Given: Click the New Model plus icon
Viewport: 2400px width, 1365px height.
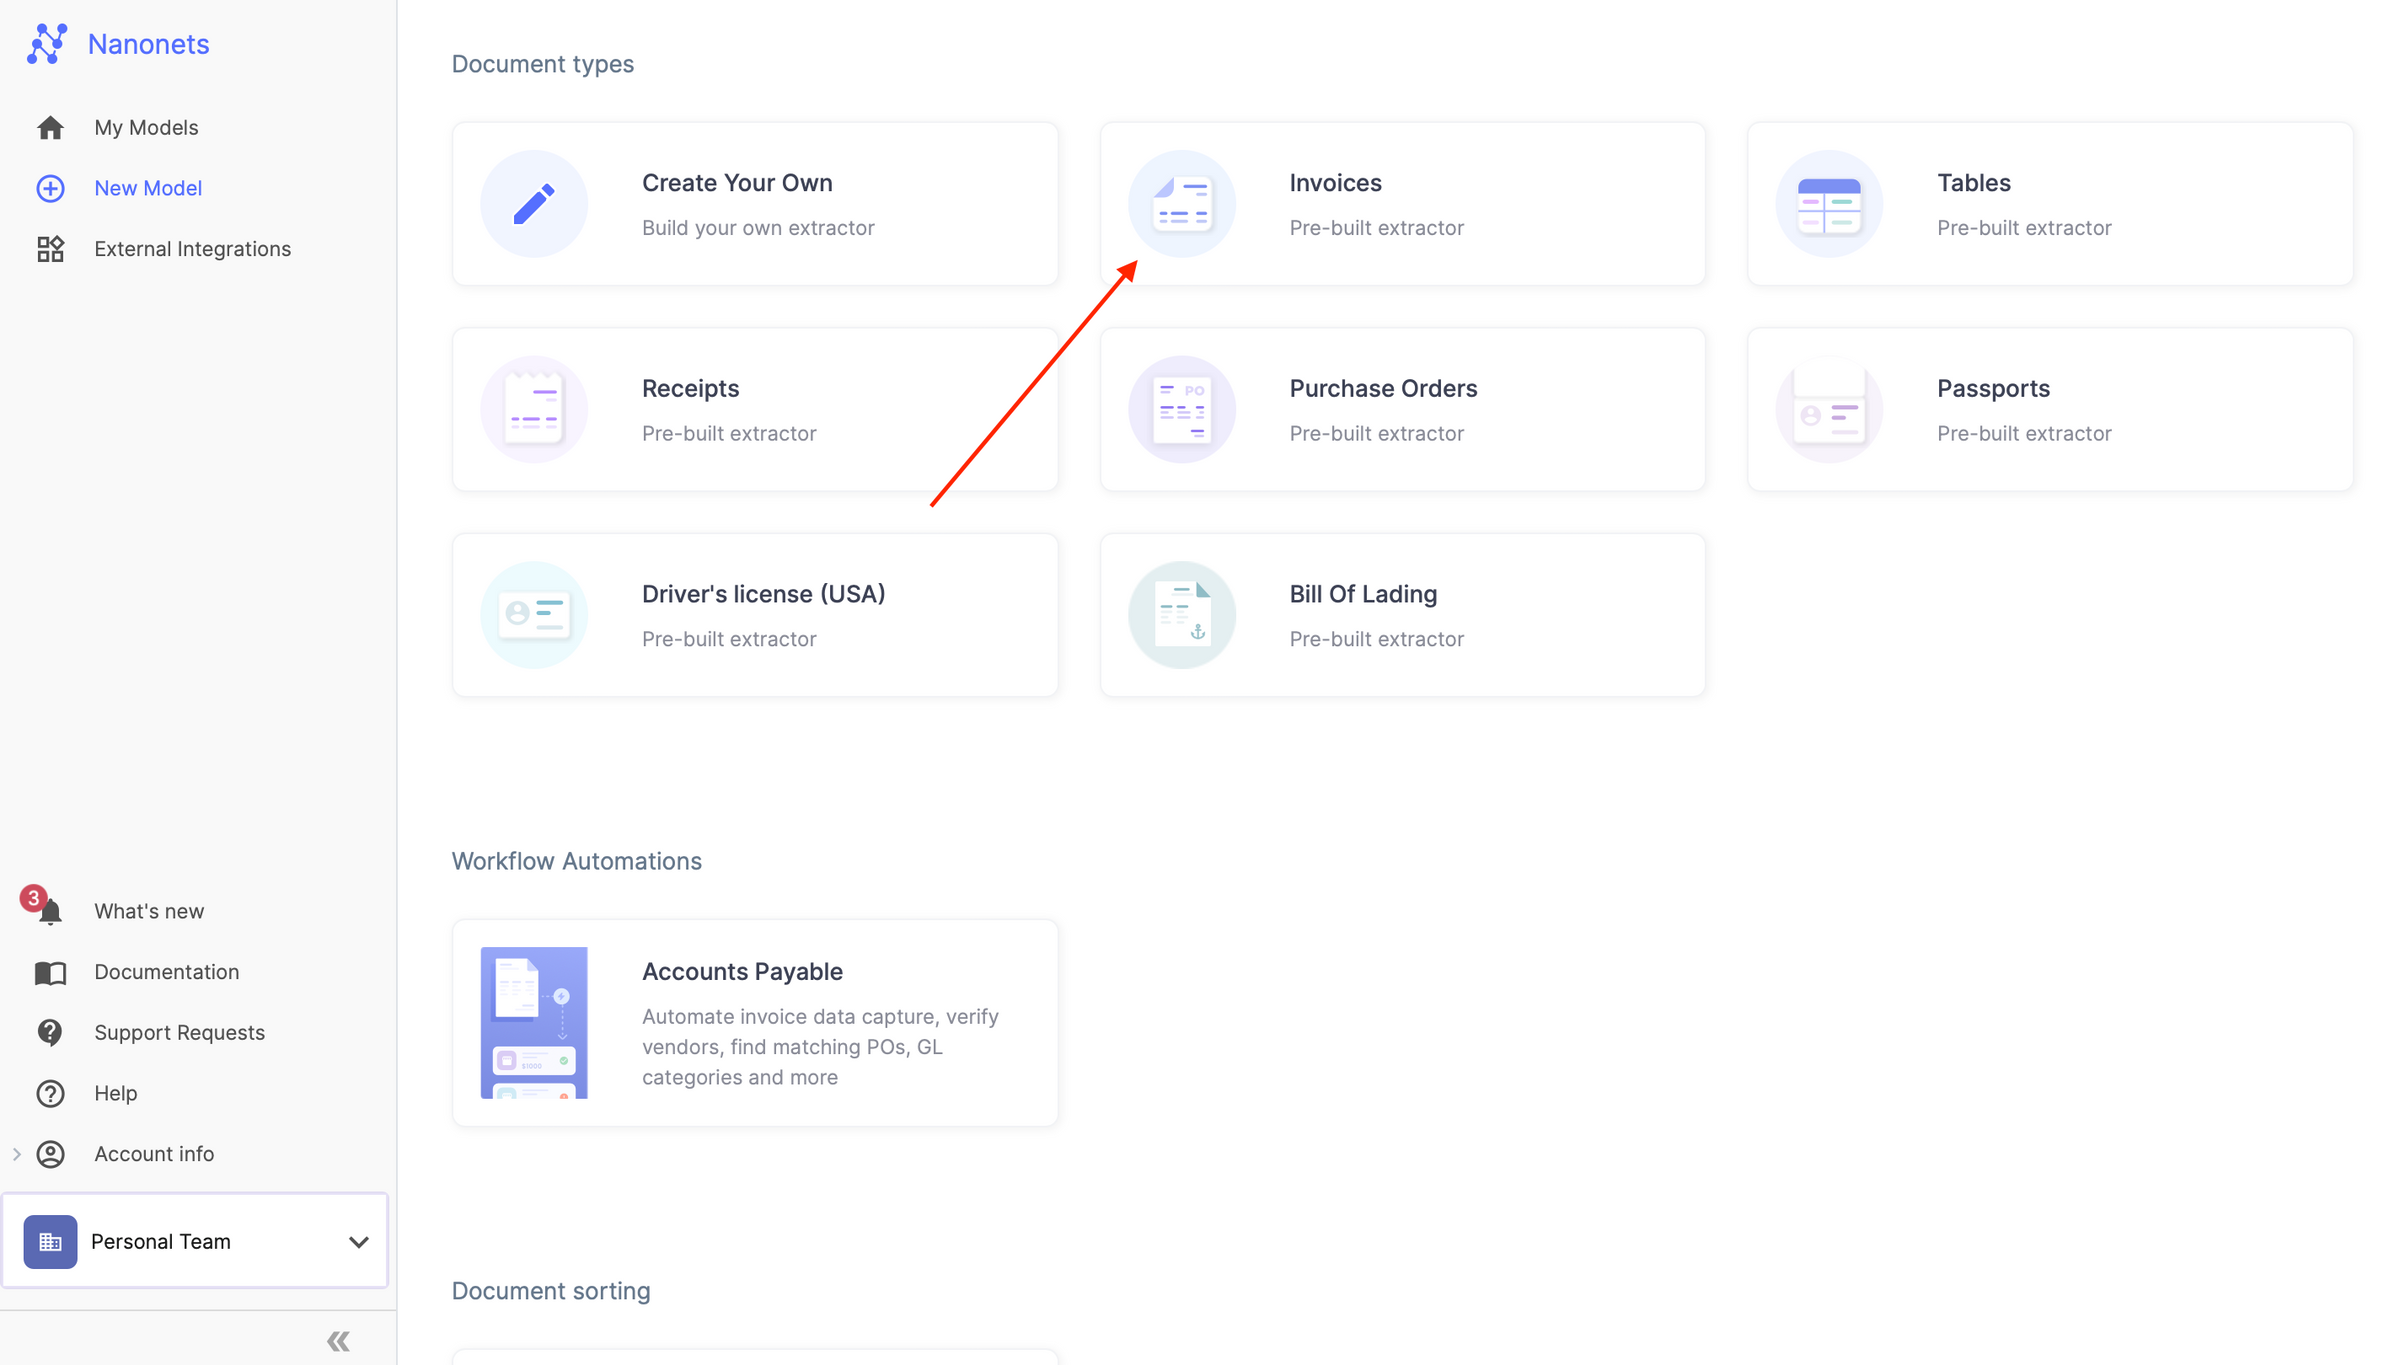Looking at the screenshot, I should pos(50,188).
